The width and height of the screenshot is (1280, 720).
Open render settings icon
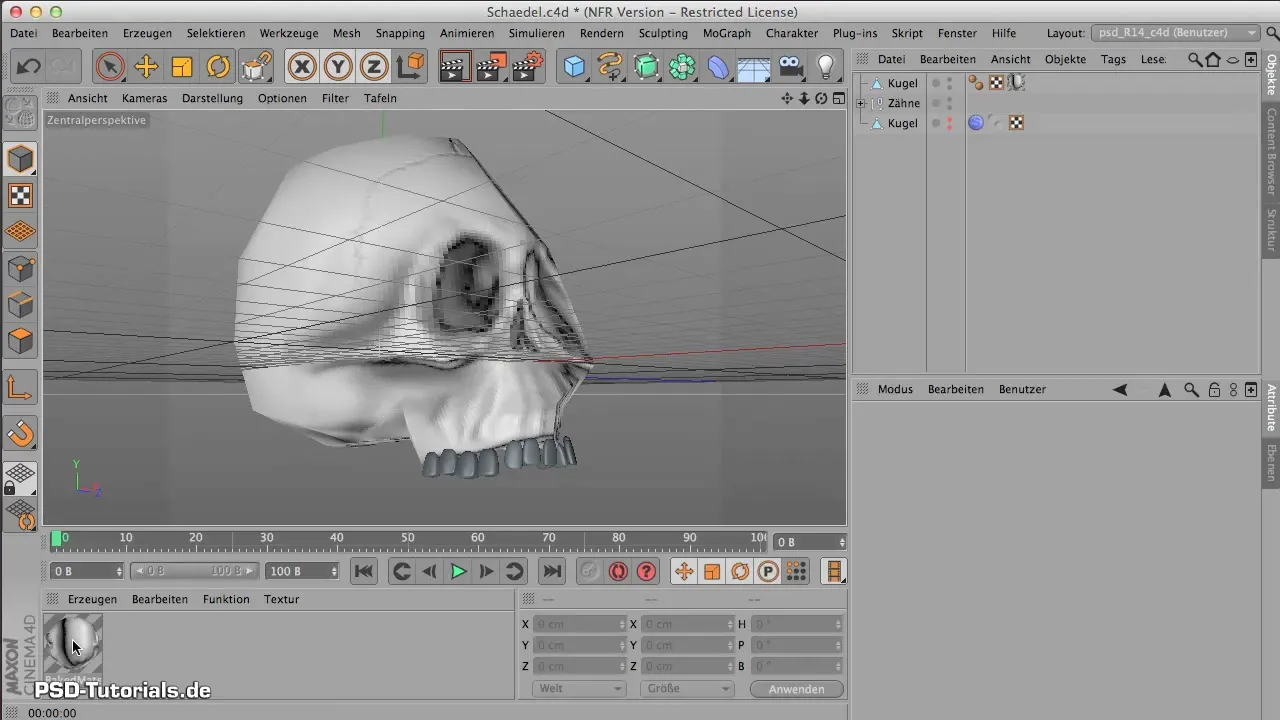[x=527, y=67]
